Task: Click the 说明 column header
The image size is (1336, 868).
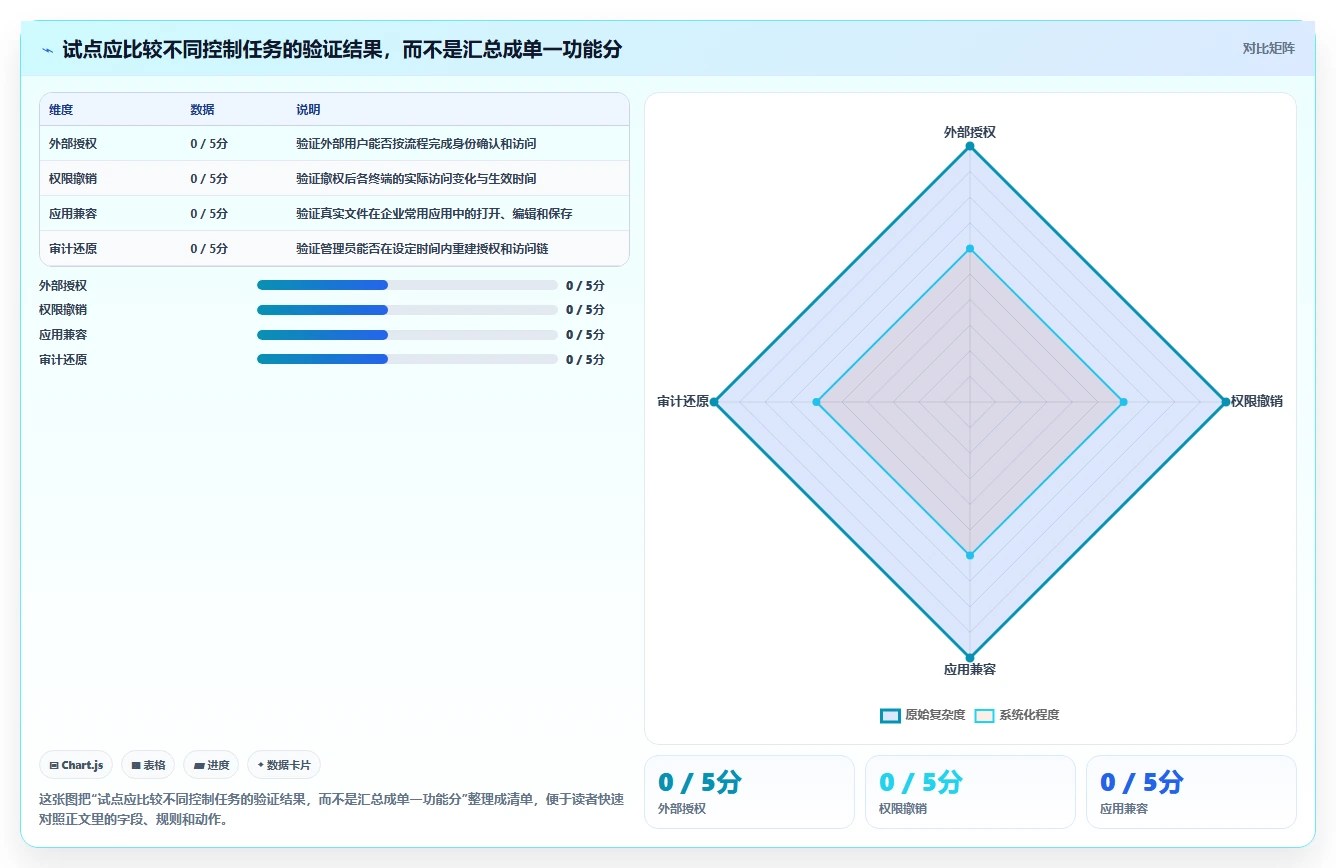Action: [x=308, y=110]
